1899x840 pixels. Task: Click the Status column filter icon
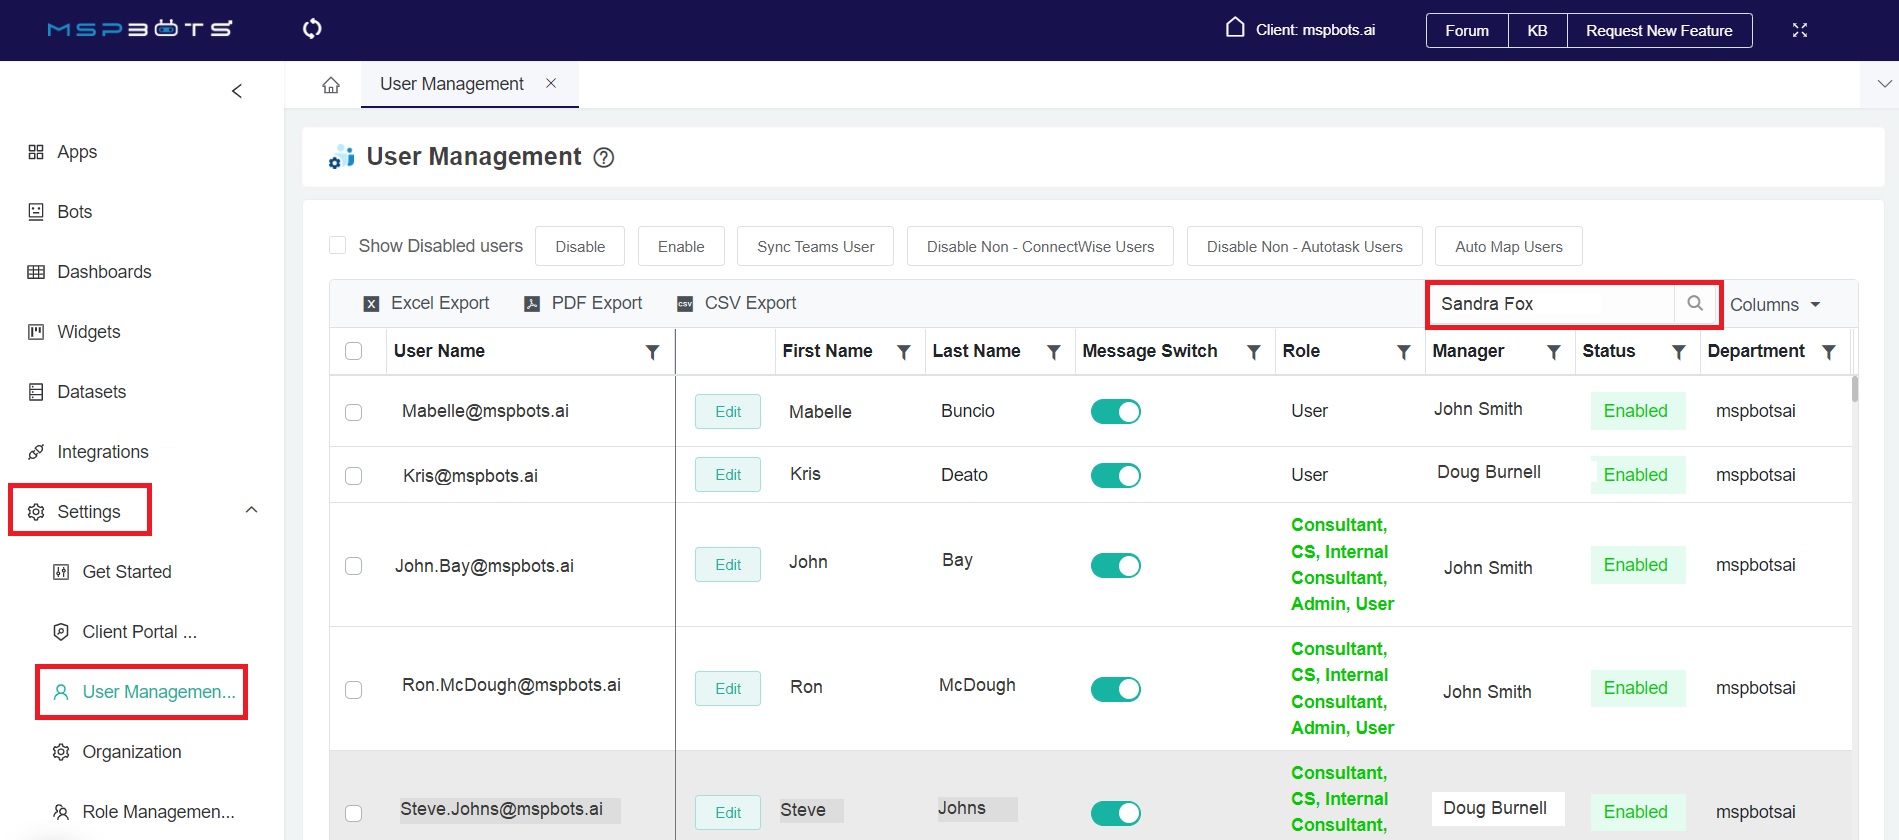pyautogui.click(x=1678, y=352)
